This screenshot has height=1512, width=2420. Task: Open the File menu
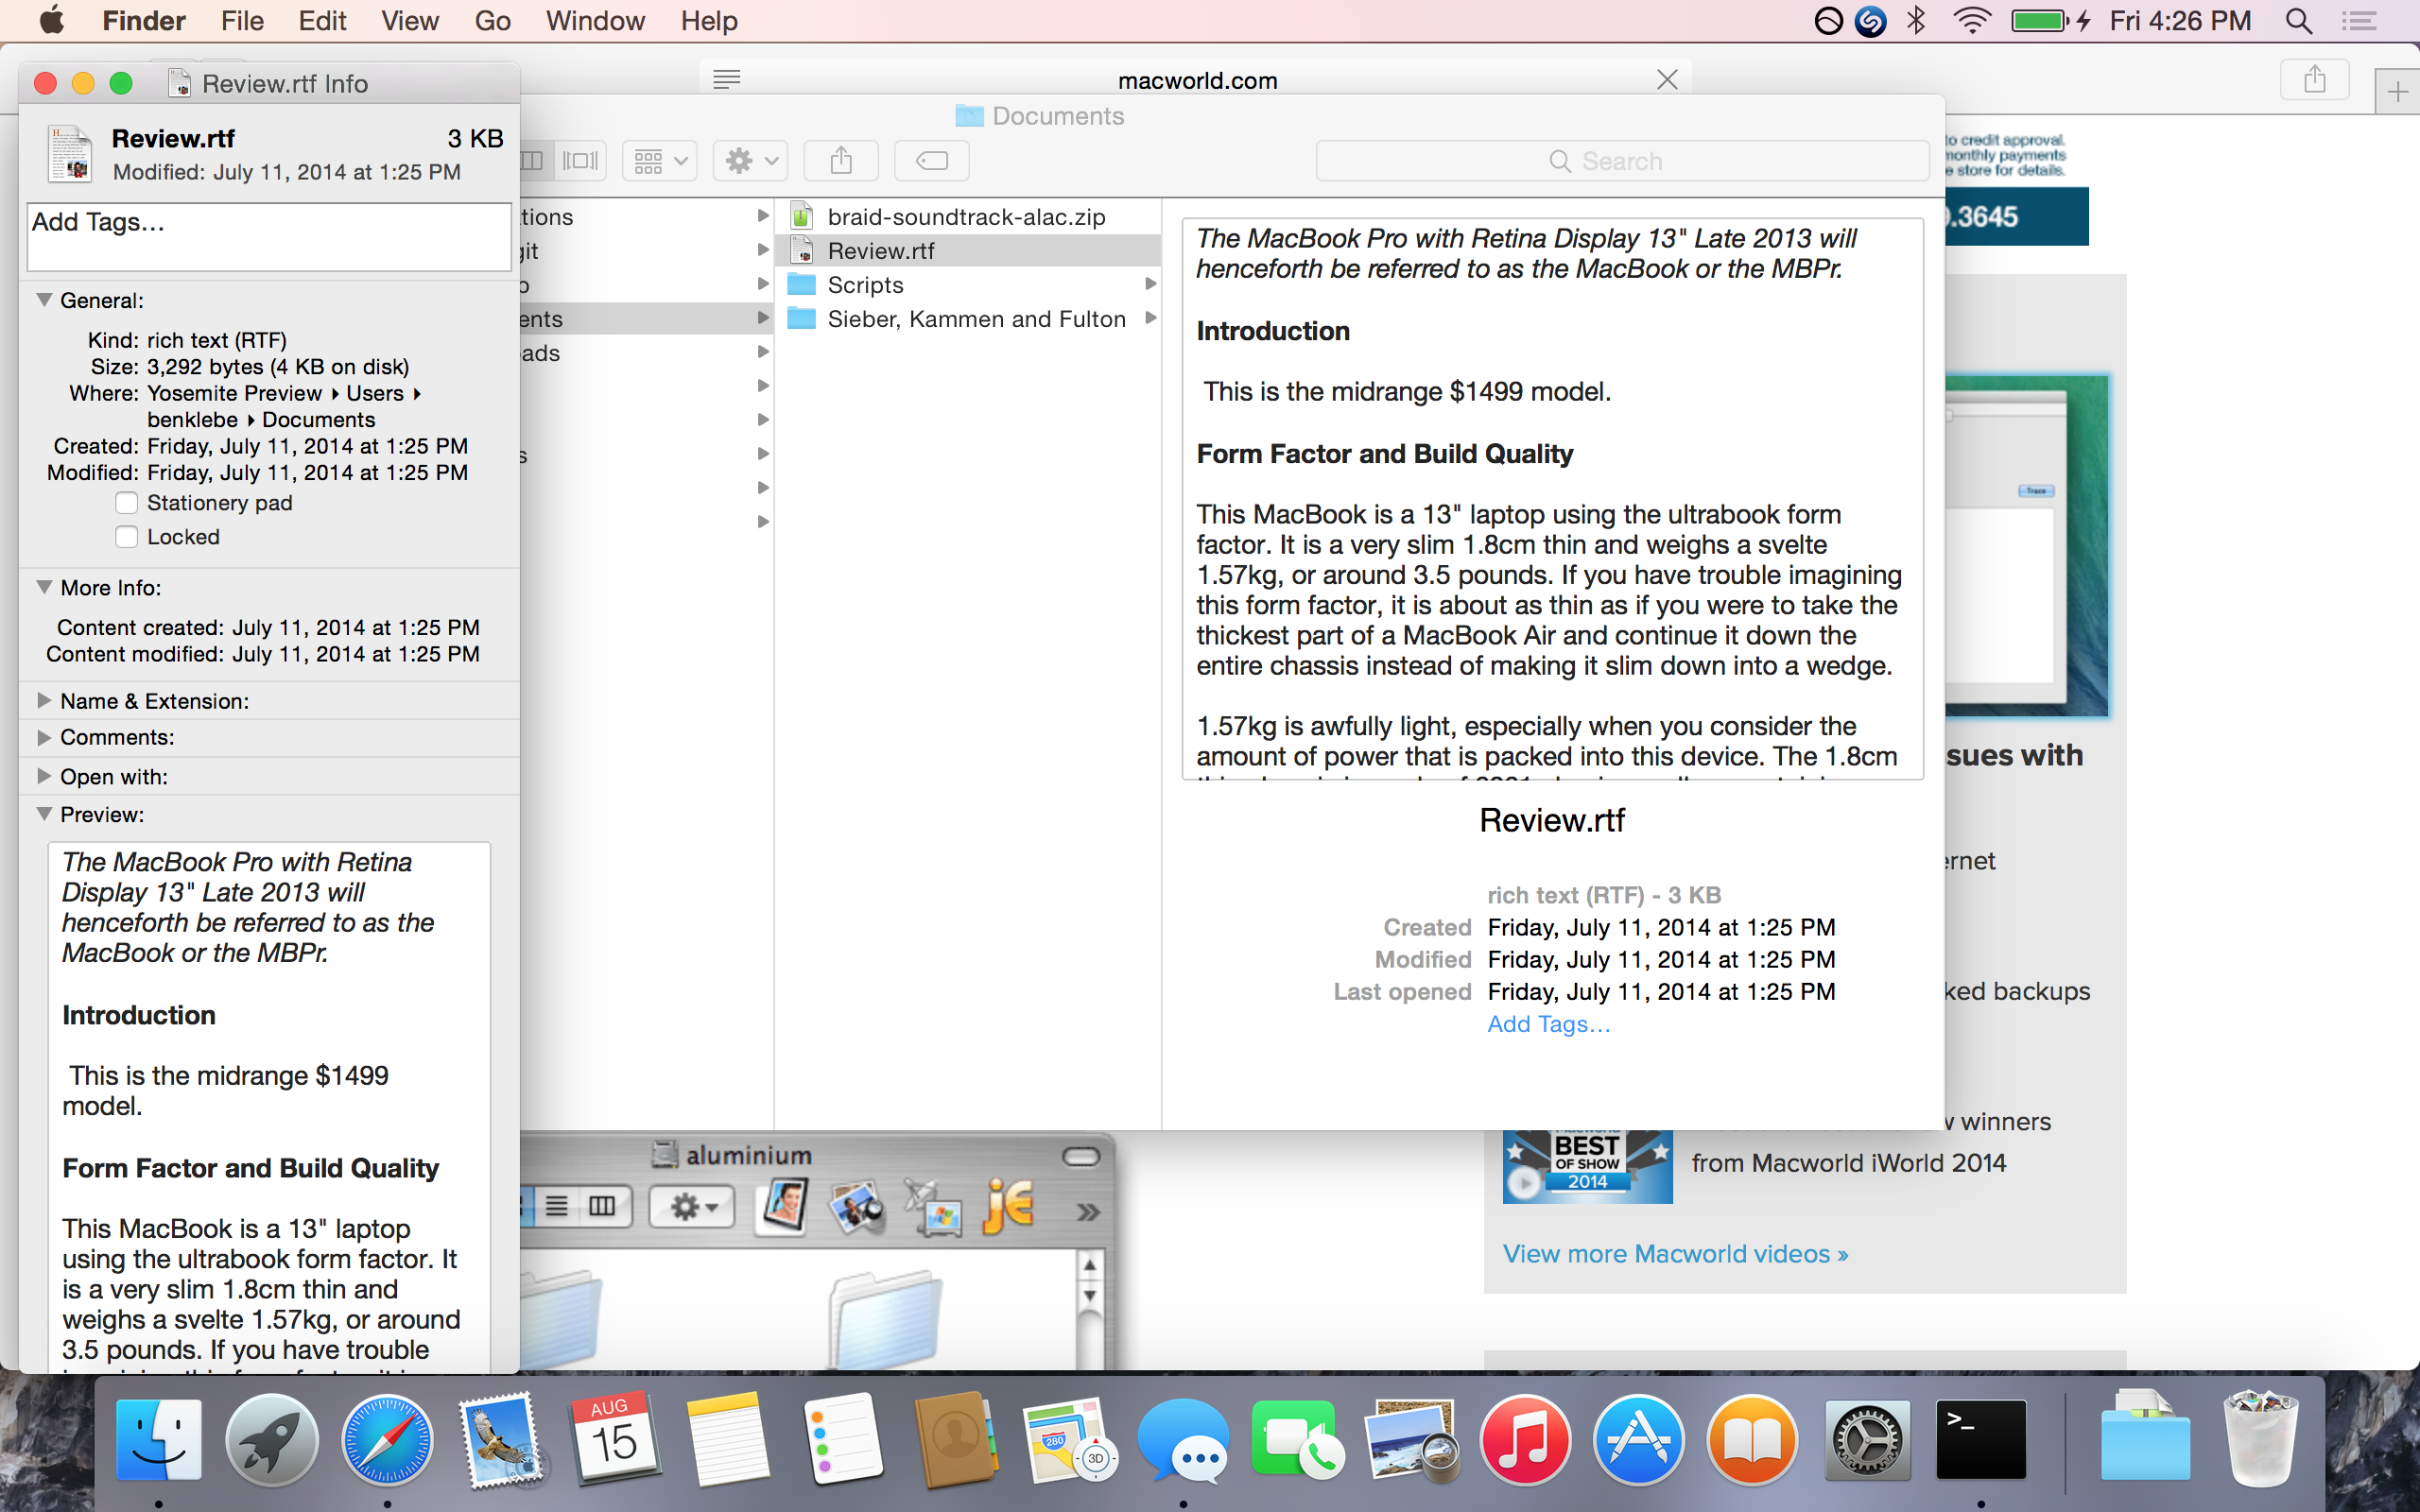point(242,21)
